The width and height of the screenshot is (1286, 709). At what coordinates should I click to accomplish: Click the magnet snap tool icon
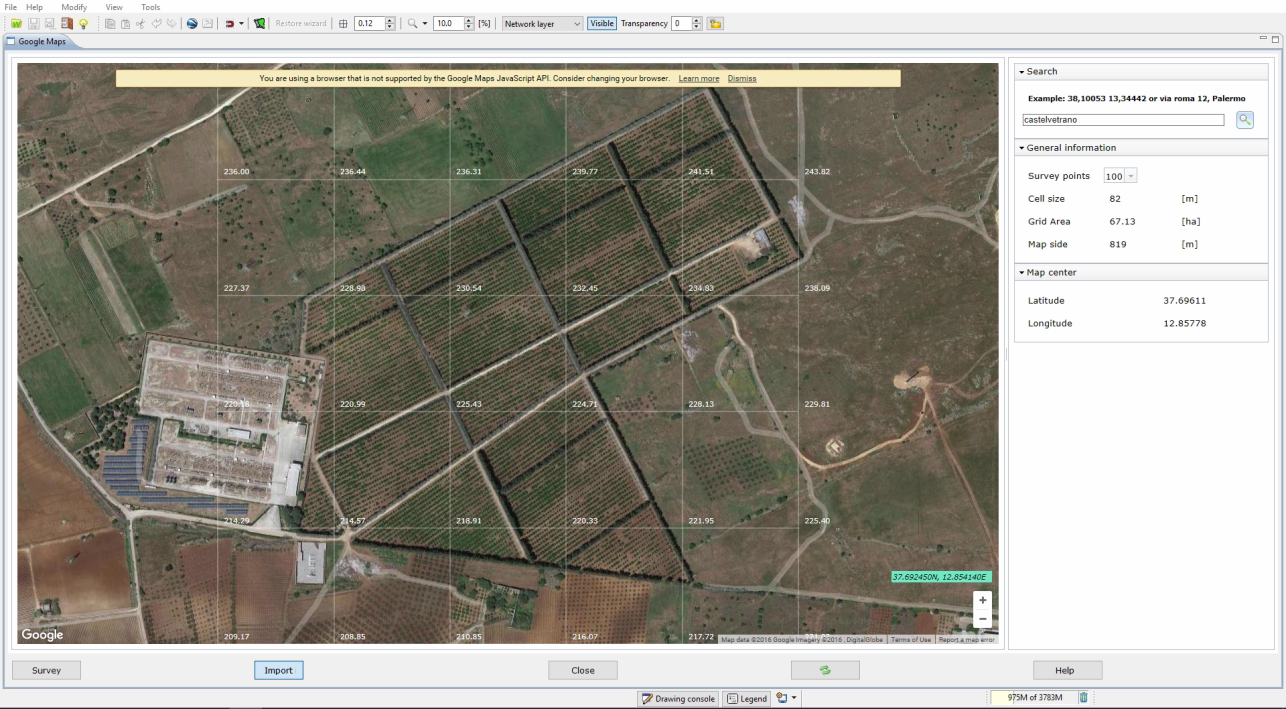229,23
